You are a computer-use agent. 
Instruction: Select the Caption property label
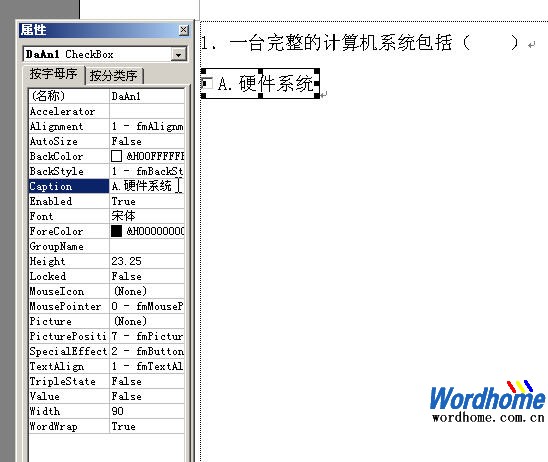tap(69, 186)
